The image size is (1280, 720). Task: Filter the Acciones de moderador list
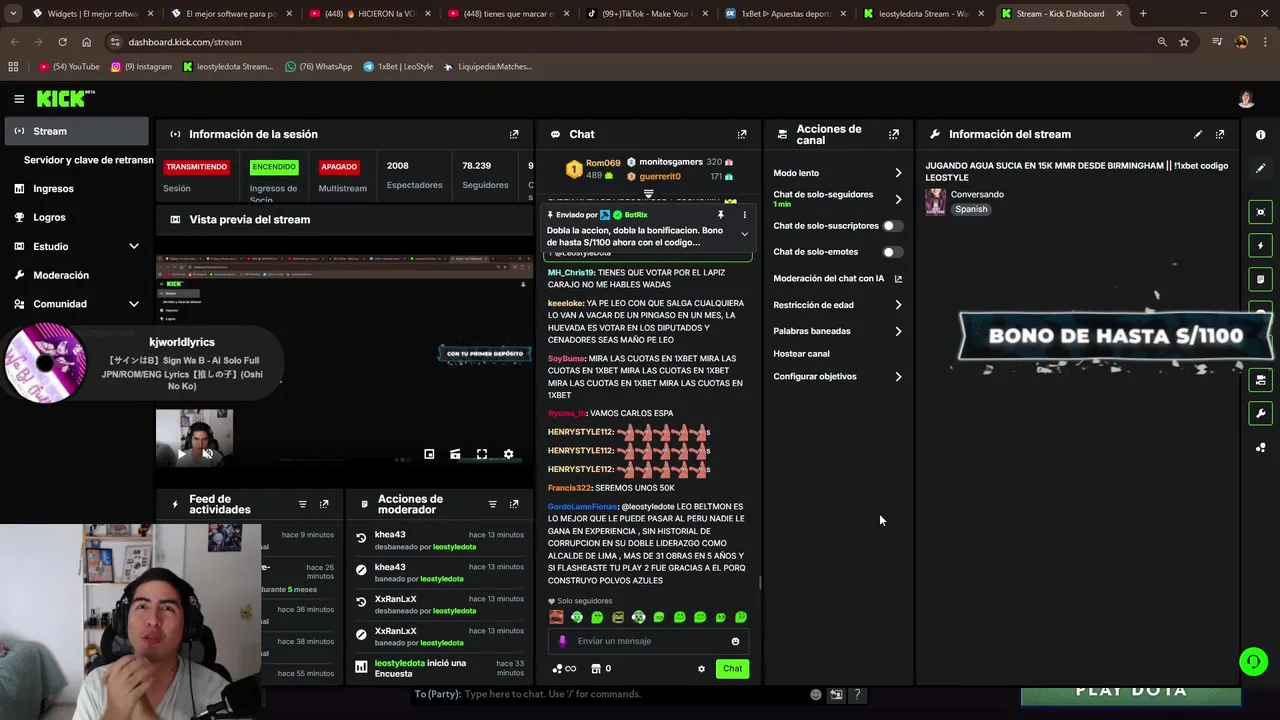492,504
